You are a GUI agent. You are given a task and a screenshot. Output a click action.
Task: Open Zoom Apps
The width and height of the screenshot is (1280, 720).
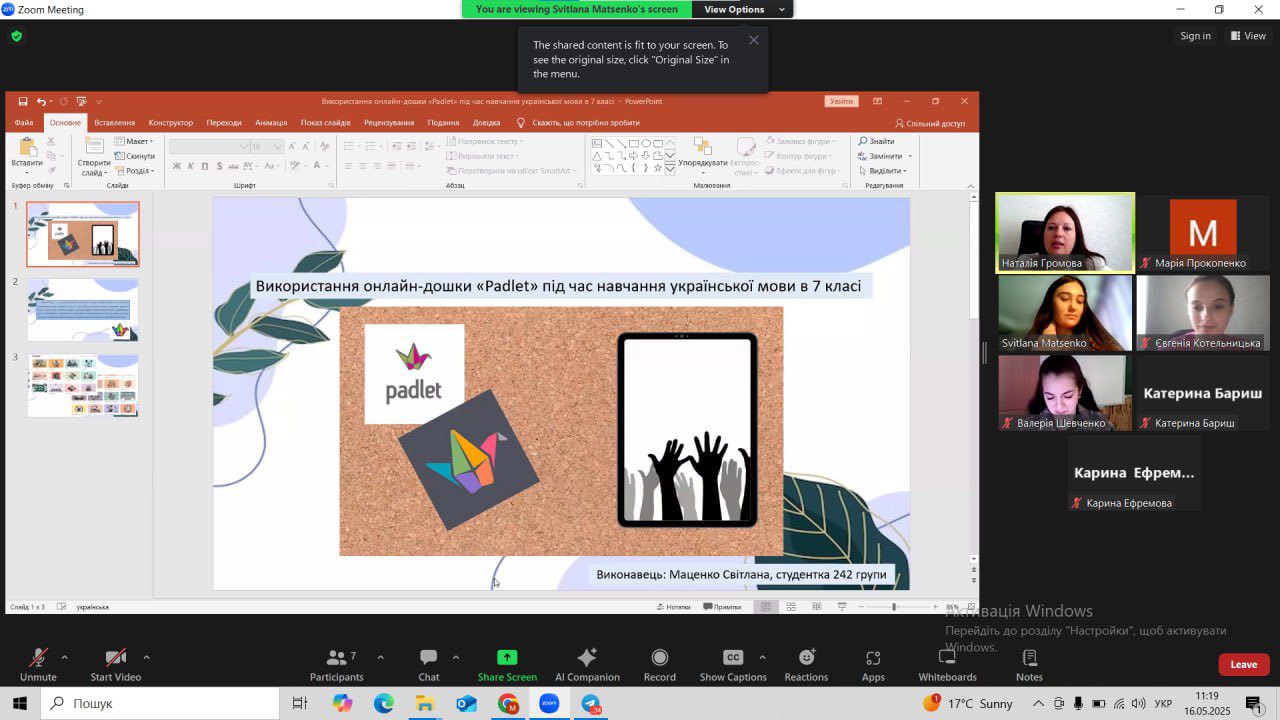click(x=873, y=664)
